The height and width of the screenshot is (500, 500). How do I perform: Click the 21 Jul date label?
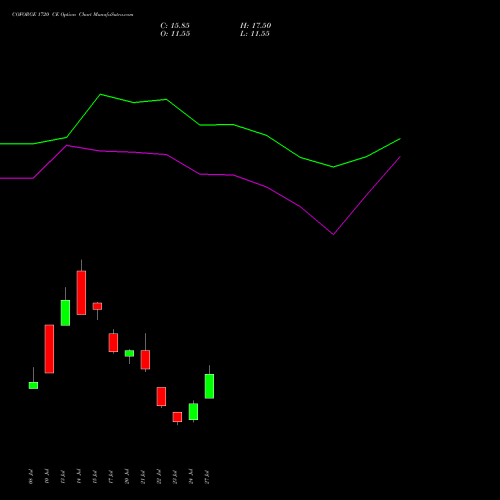point(143,477)
